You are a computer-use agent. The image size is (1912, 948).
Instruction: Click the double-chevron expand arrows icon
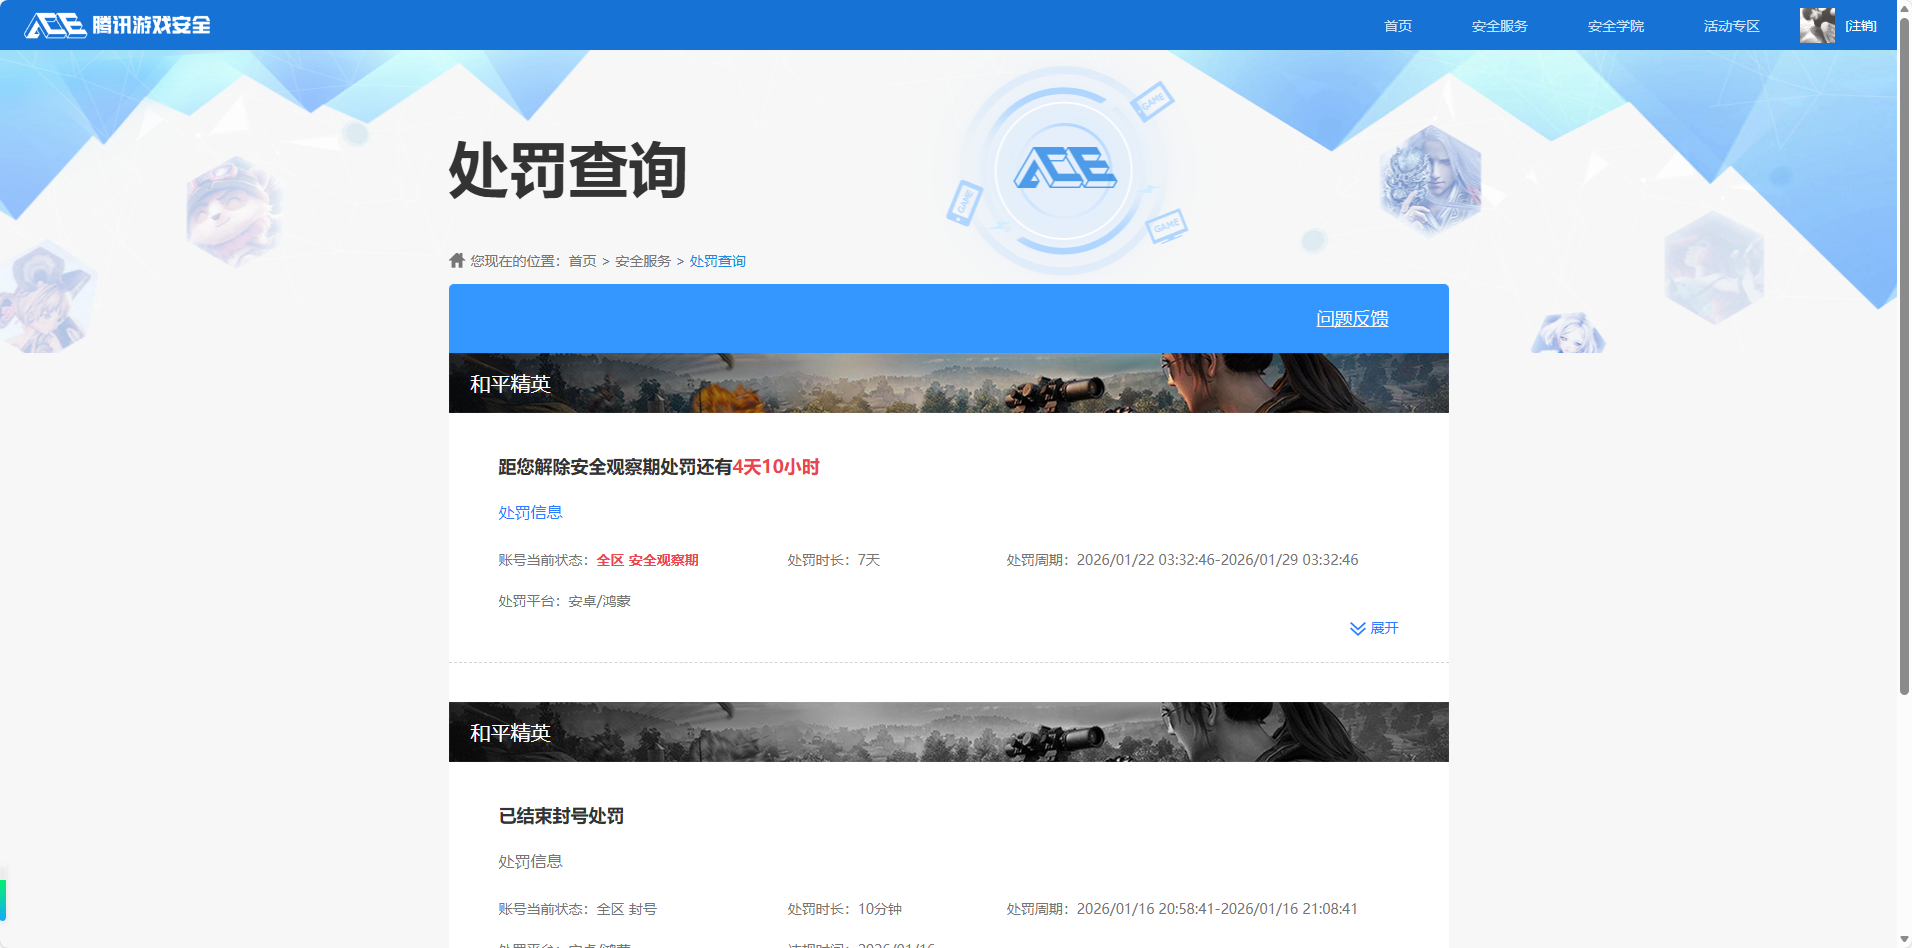[x=1356, y=628]
